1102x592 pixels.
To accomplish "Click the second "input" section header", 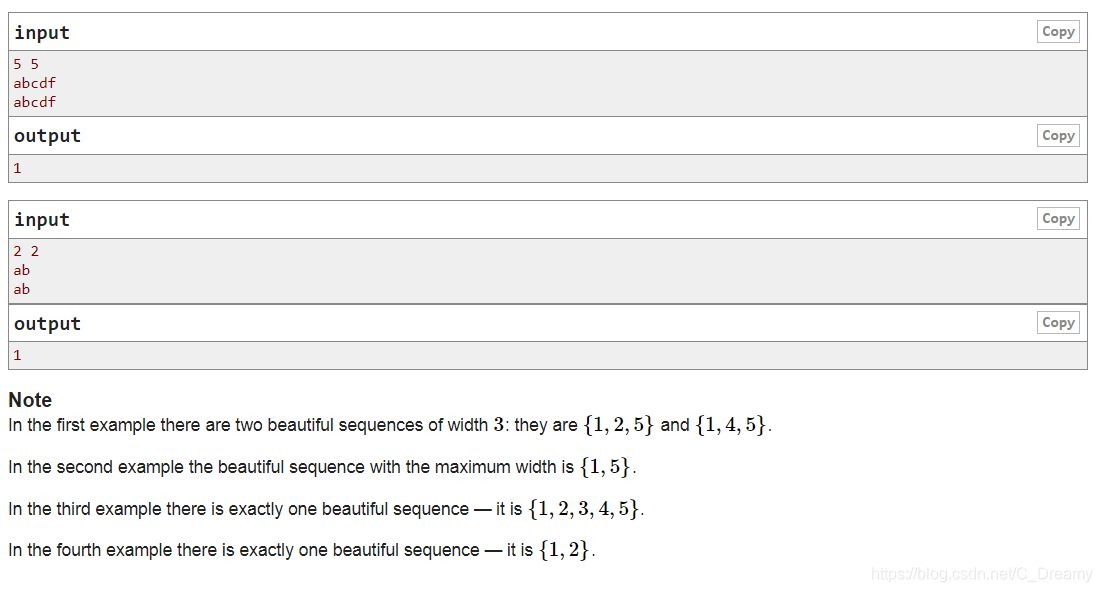I will [x=41, y=218].
